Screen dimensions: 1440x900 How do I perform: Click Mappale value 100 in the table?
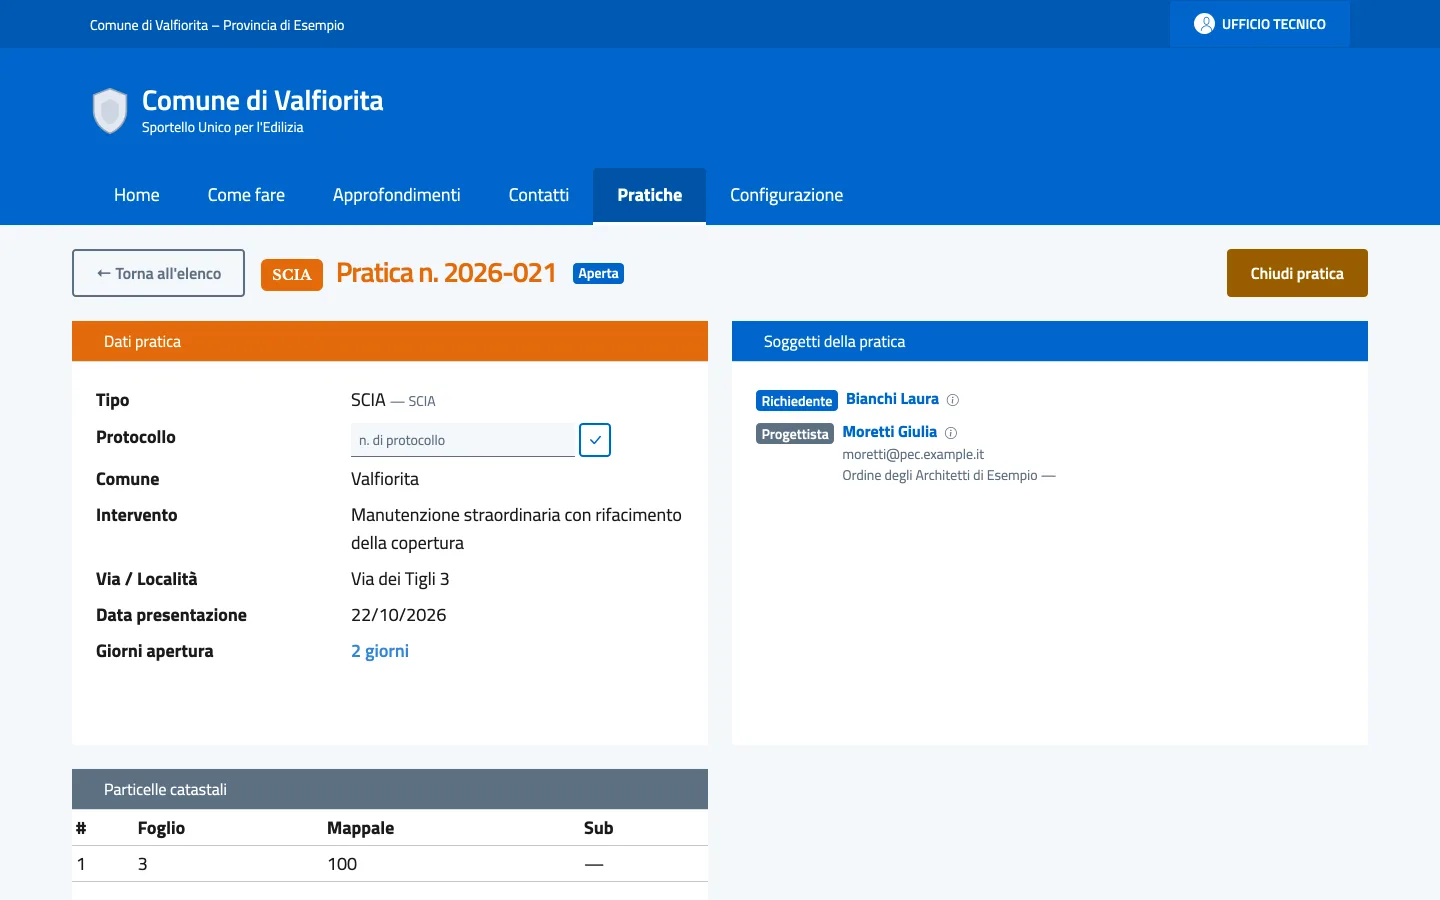tap(342, 864)
